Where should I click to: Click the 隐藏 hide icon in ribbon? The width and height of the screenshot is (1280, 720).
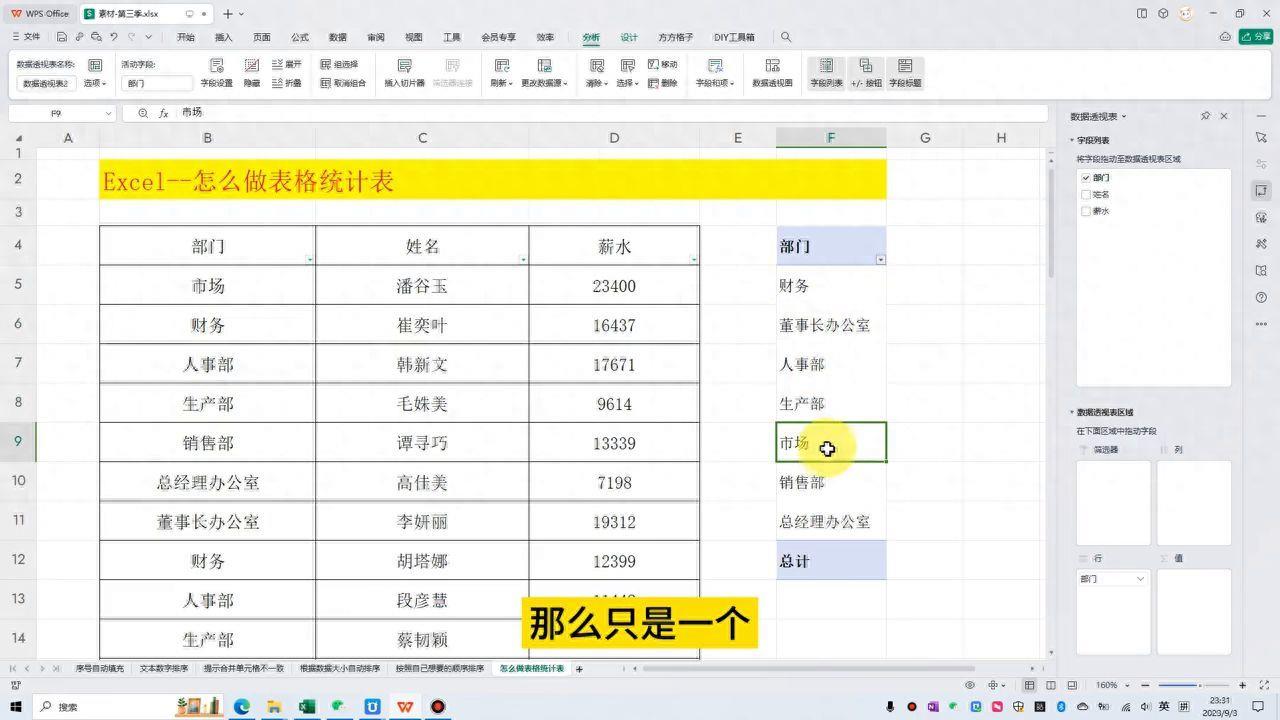click(252, 67)
